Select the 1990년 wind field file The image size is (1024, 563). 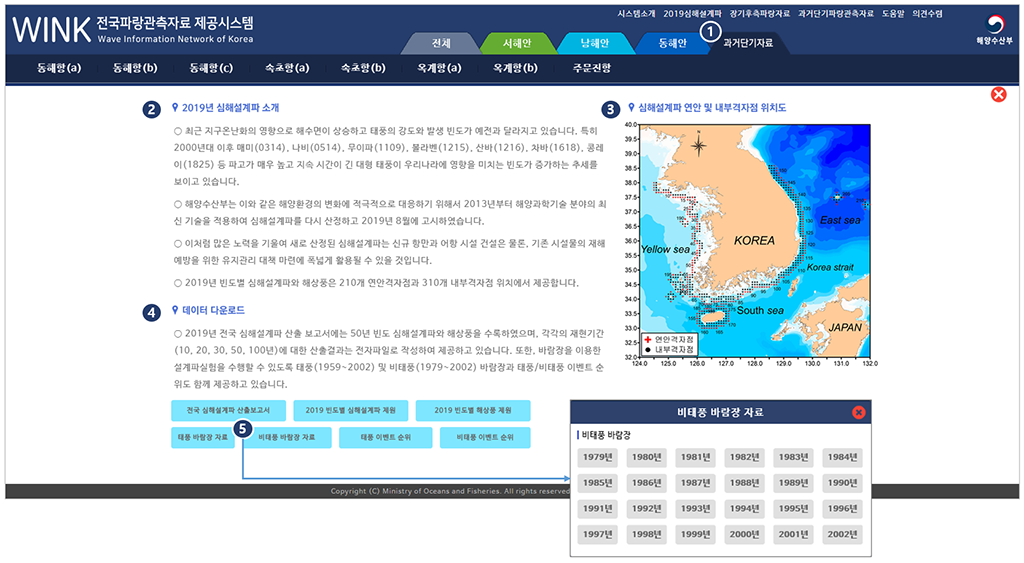click(x=842, y=483)
